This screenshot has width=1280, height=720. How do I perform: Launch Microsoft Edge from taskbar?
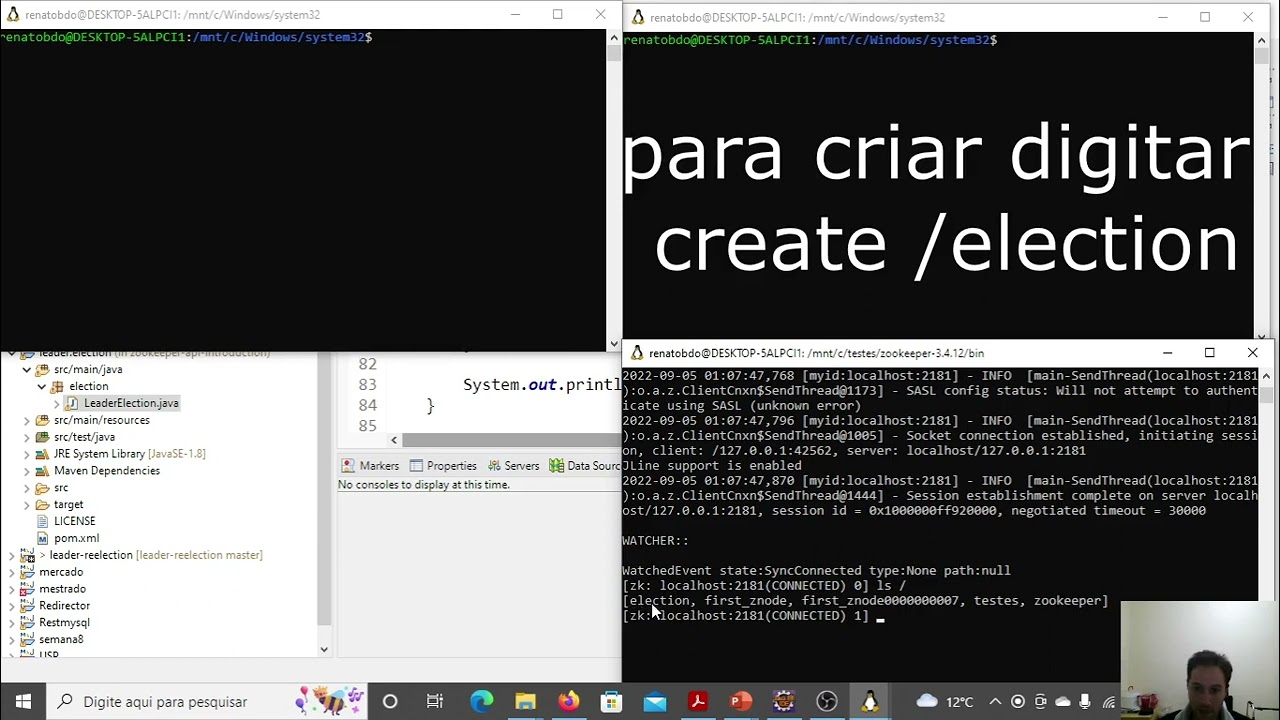(481, 702)
